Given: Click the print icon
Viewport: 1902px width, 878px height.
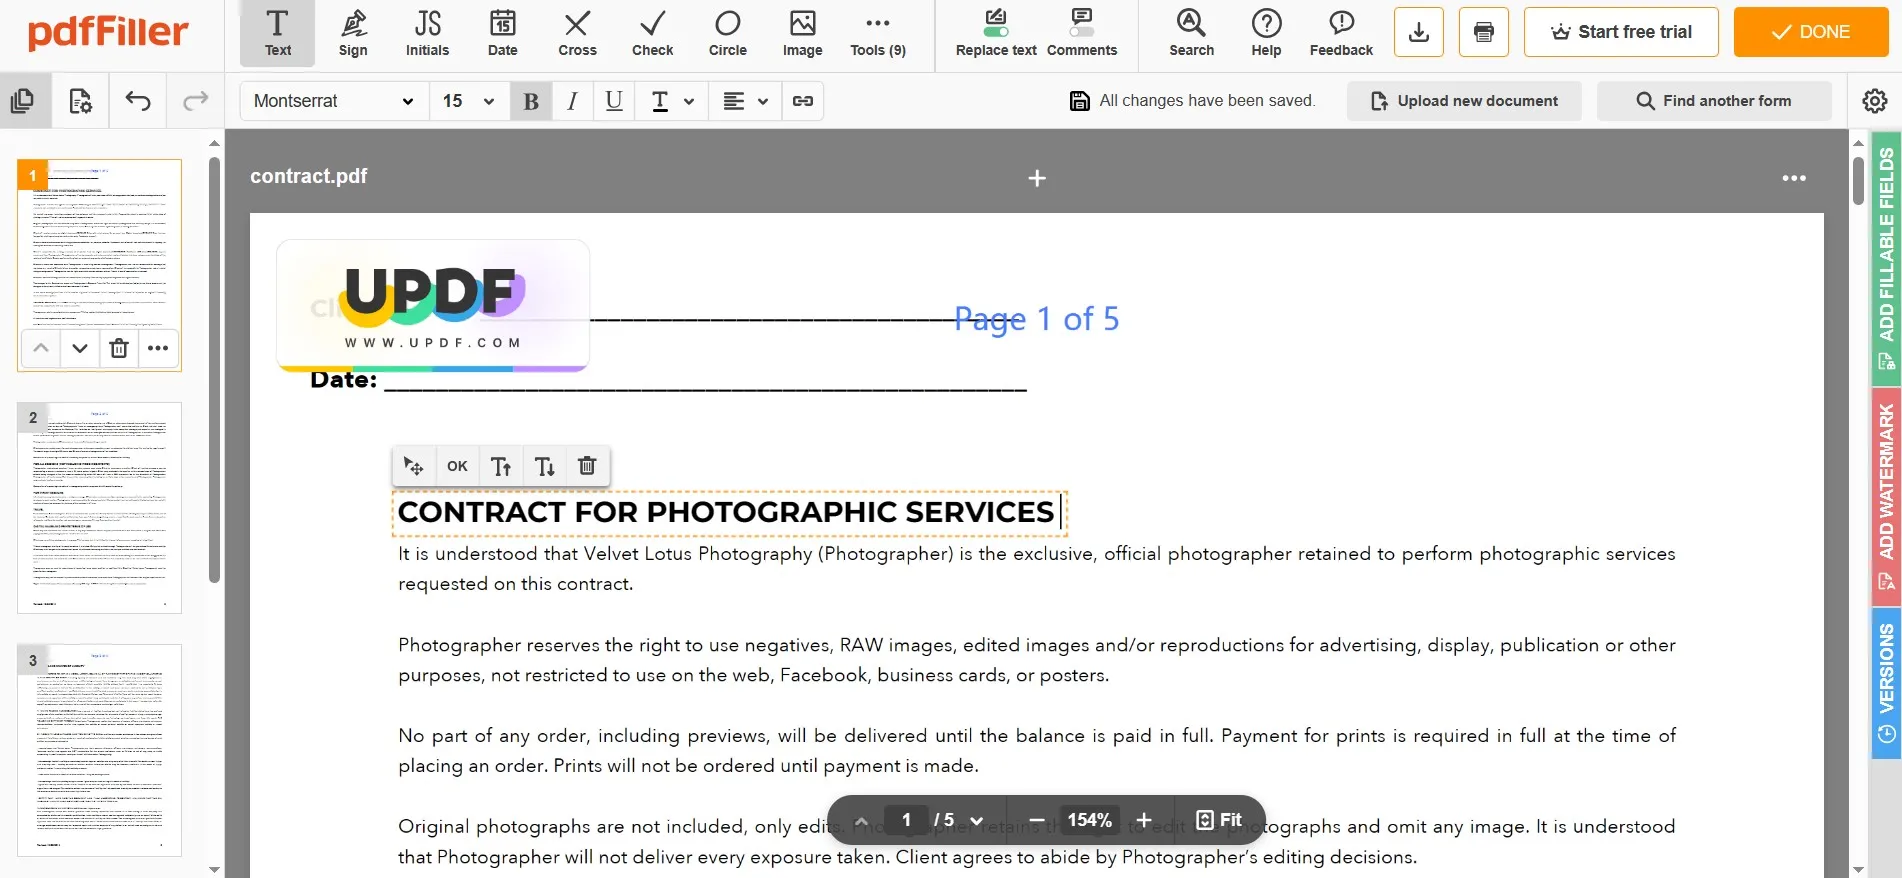Looking at the screenshot, I should point(1483,32).
